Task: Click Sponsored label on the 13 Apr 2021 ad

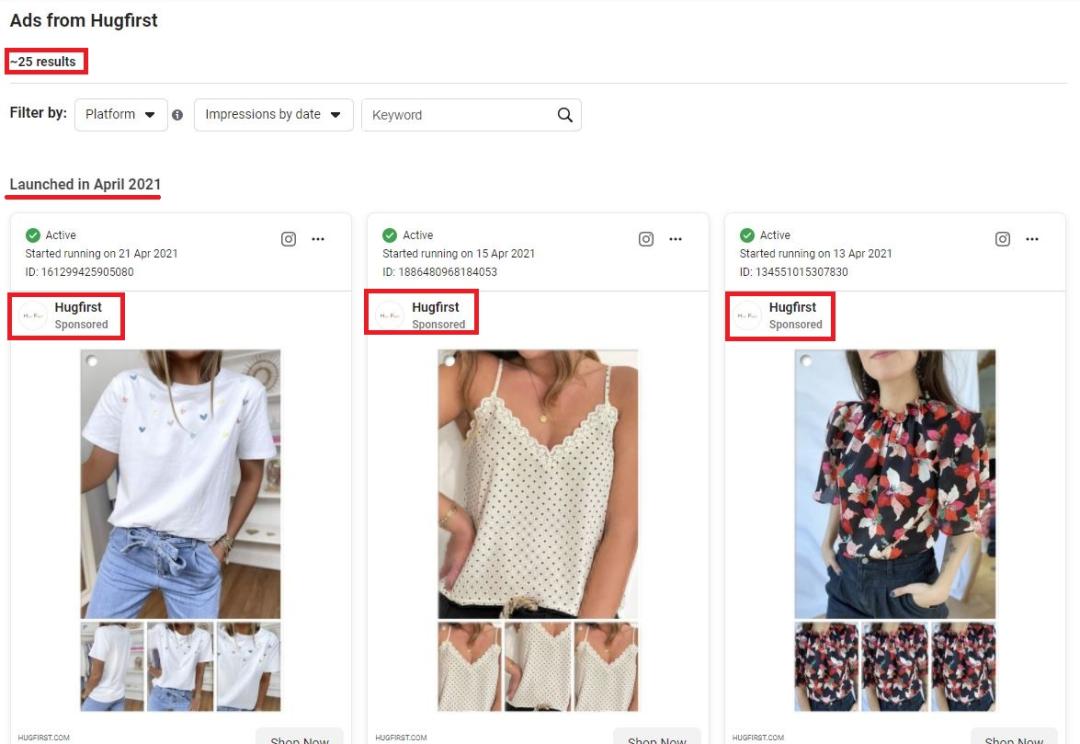Action: tap(796, 324)
